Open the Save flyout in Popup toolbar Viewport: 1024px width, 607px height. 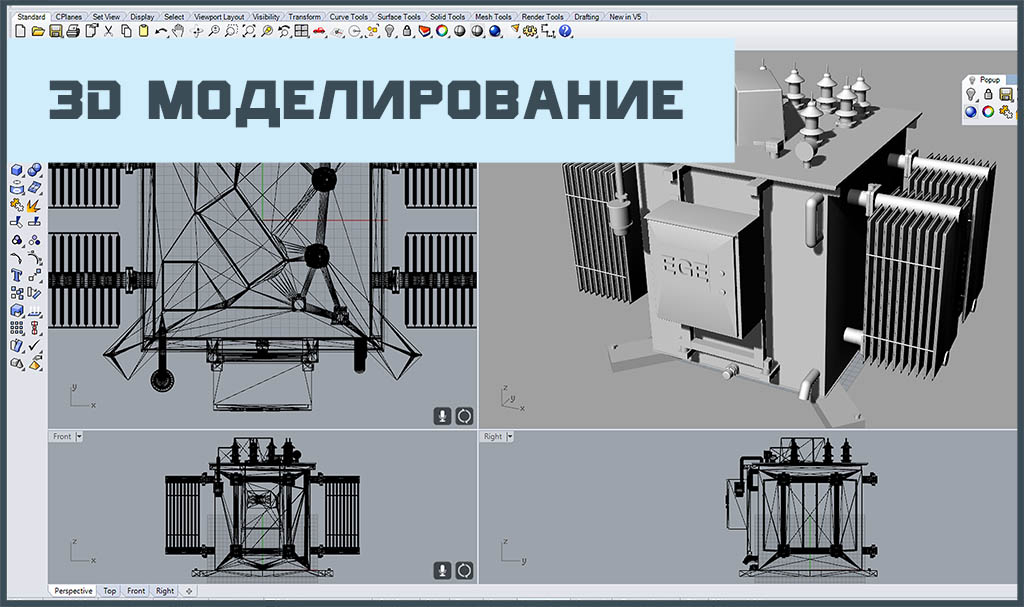(1005, 94)
